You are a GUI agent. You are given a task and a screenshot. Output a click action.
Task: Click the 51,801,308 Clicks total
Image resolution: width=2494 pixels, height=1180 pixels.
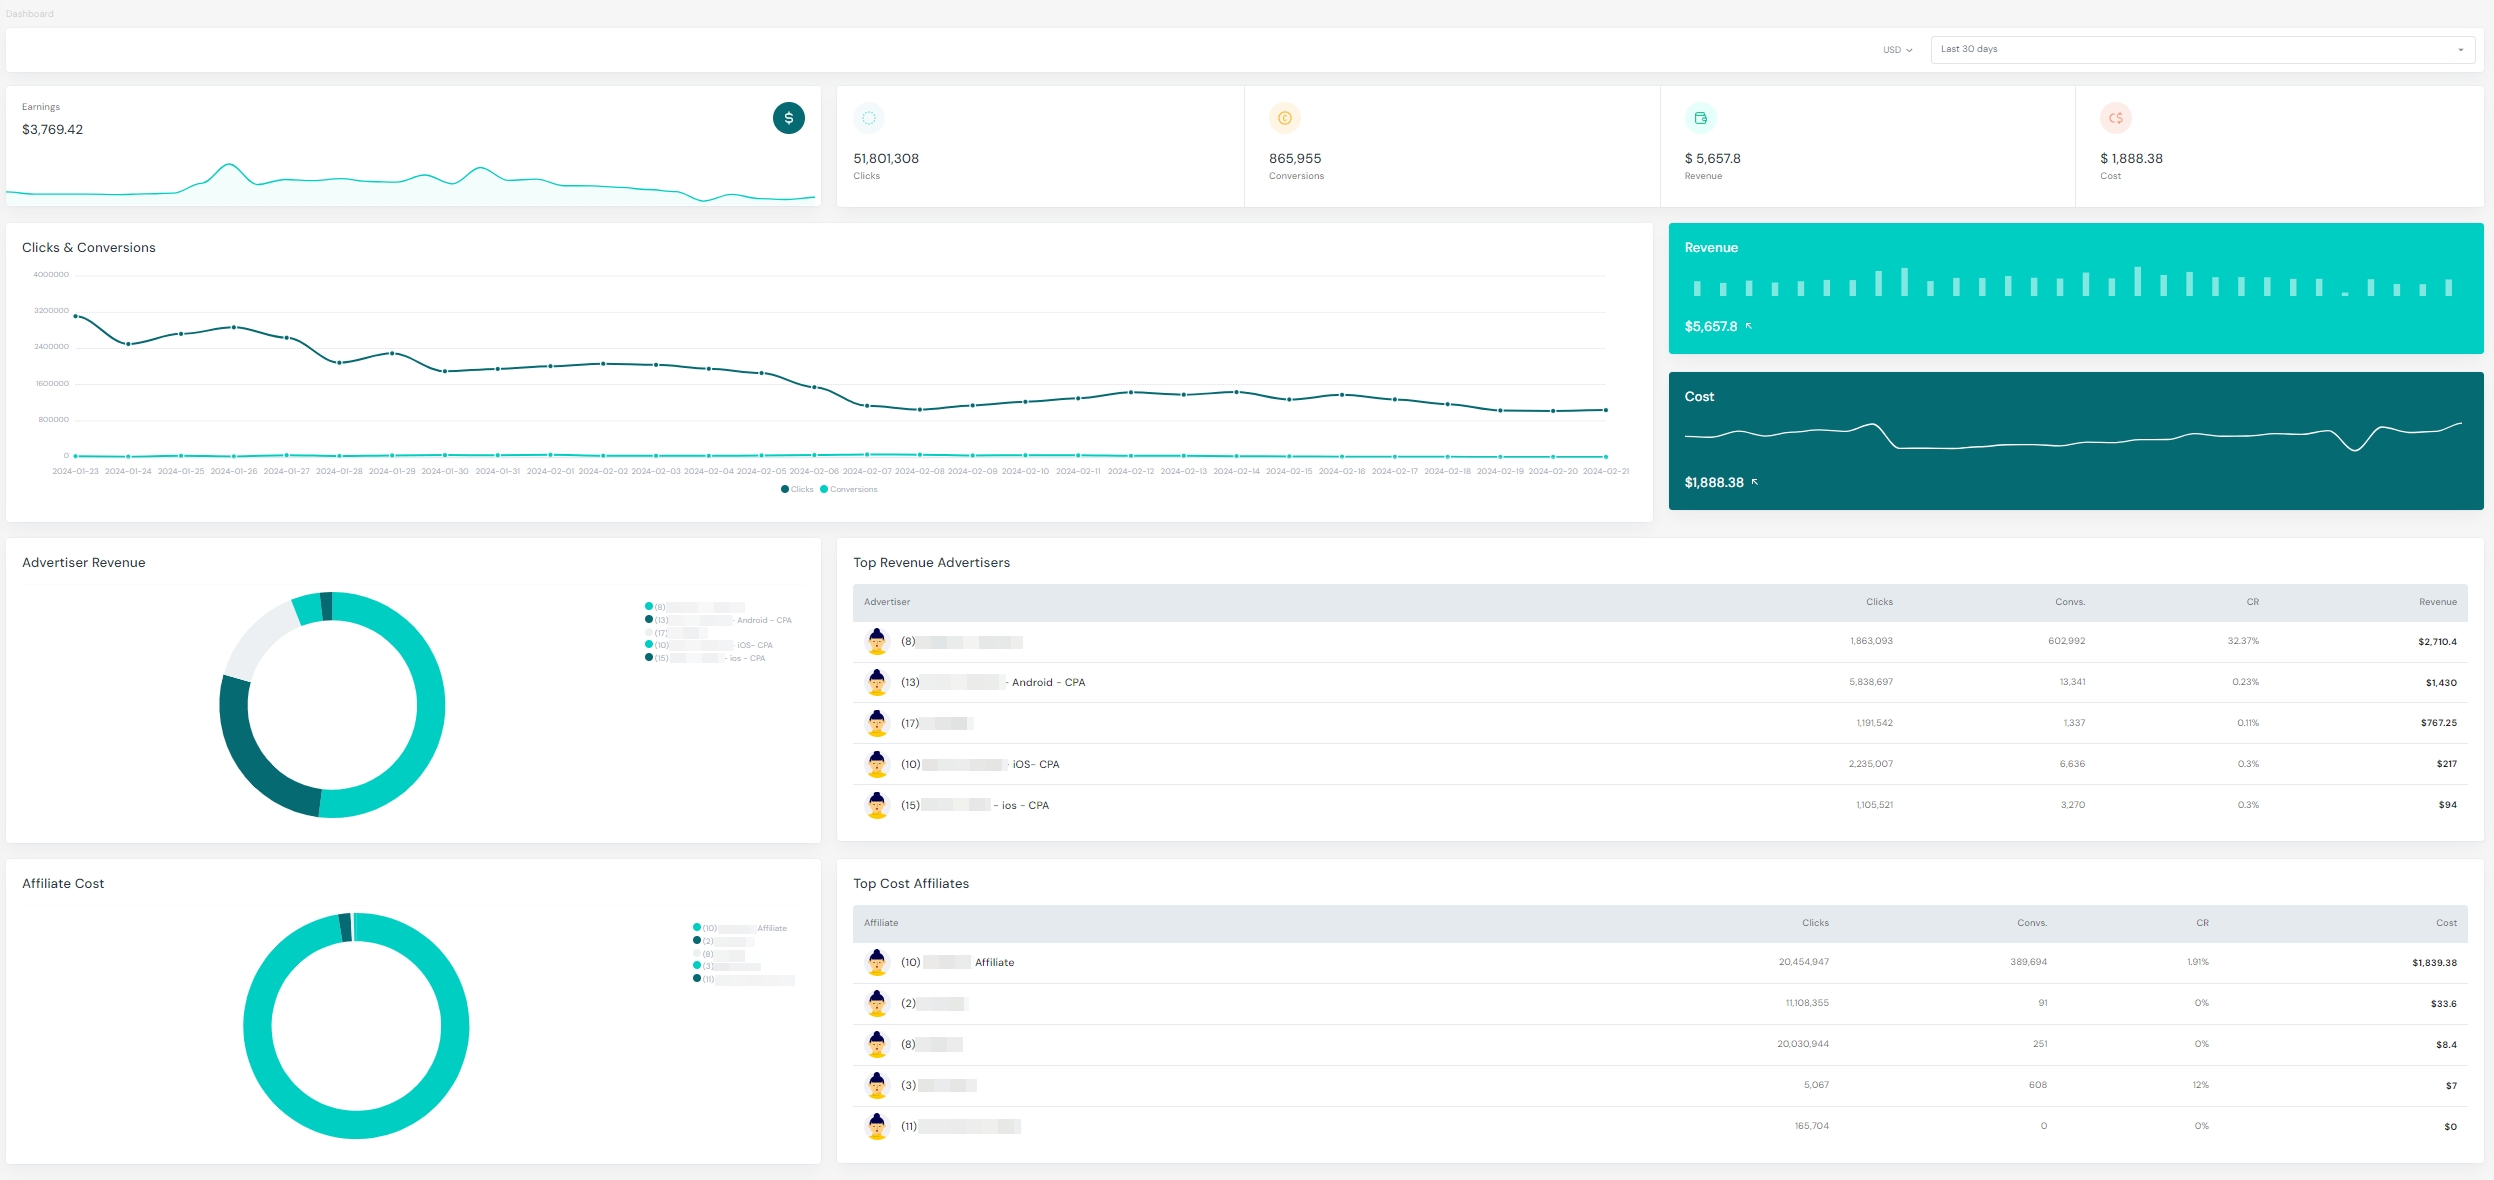886,159
